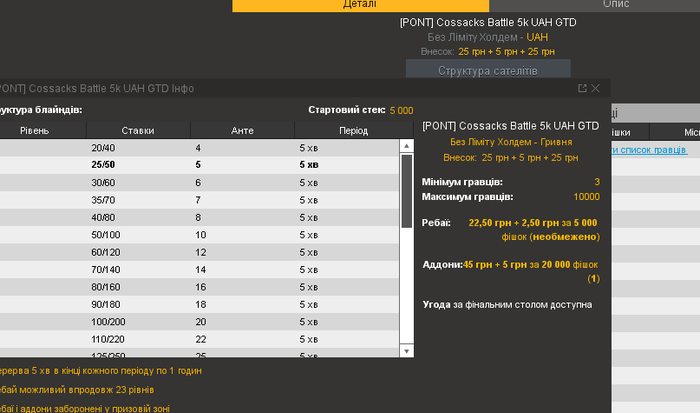
Task: Click the Максимум гравців value 10000
Action: point(587,197)
